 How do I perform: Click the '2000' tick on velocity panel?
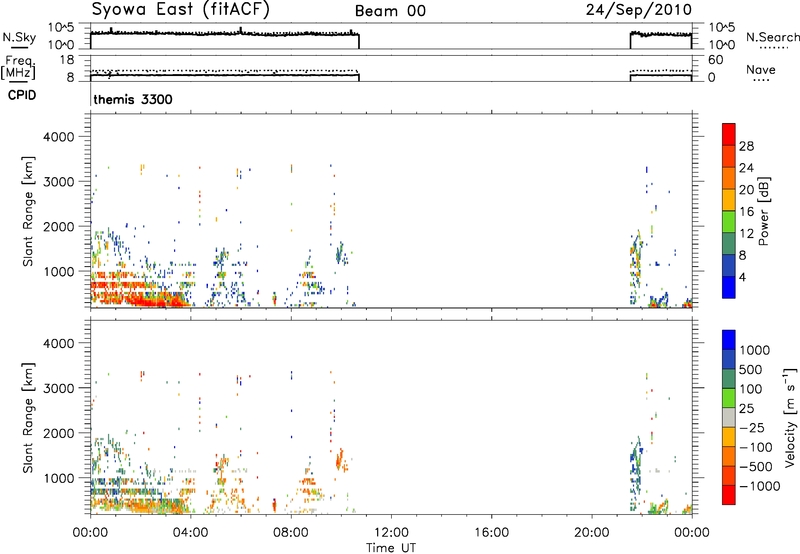coord(58,433)
